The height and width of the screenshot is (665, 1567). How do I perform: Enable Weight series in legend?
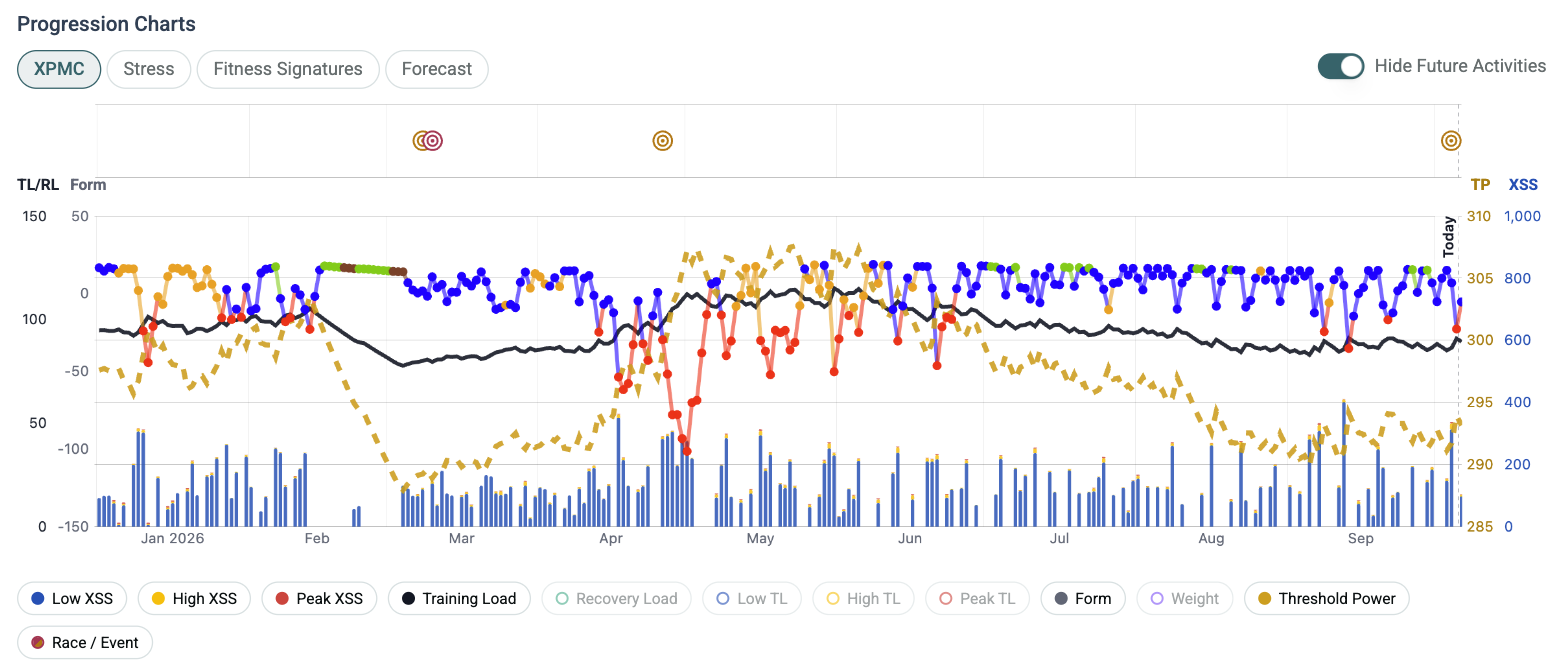coord(1185,599)
